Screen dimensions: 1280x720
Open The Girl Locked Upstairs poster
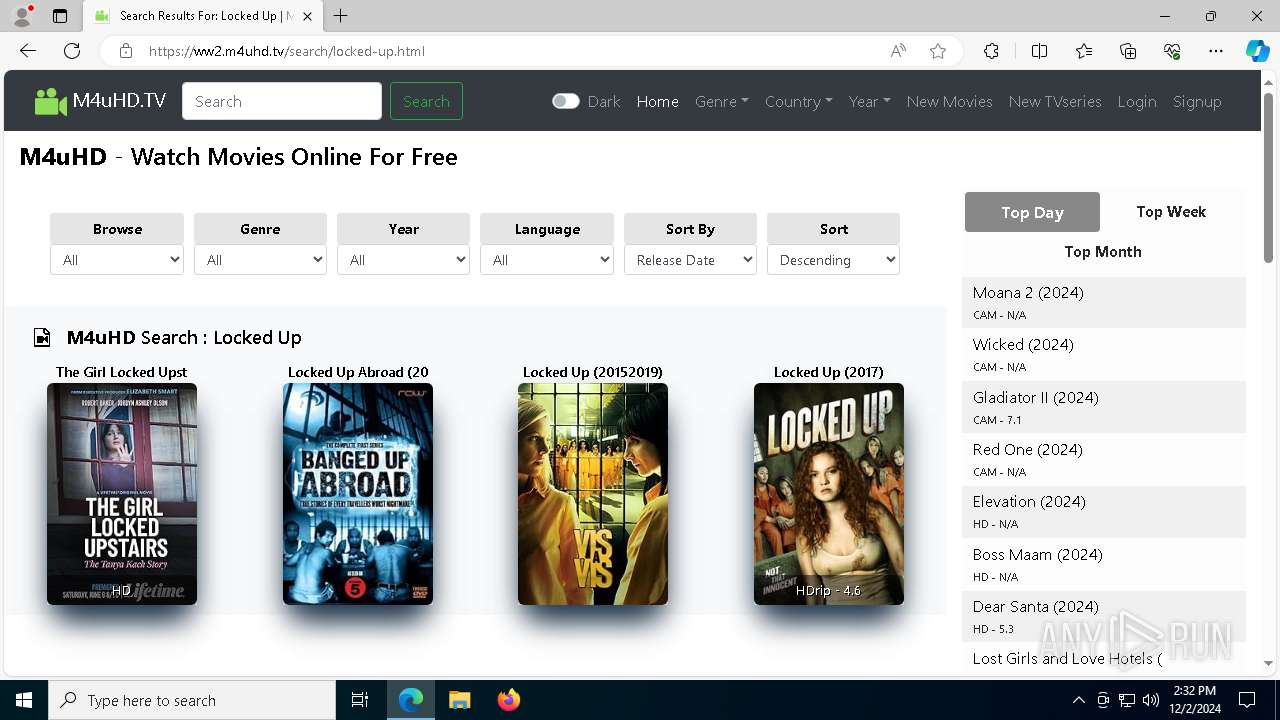pyautogui.click(x=122, y=494)
